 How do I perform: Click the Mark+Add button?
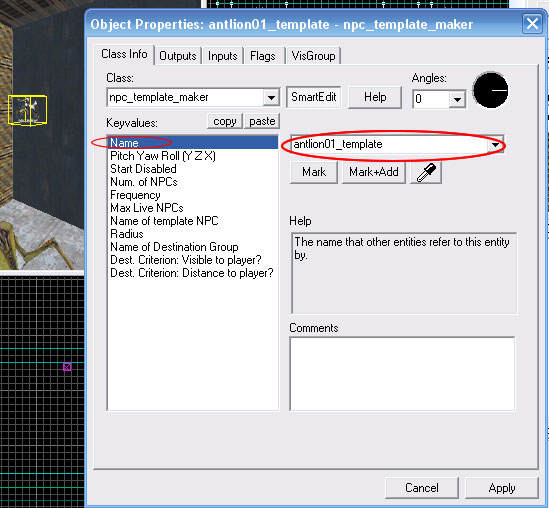point(374,172)
